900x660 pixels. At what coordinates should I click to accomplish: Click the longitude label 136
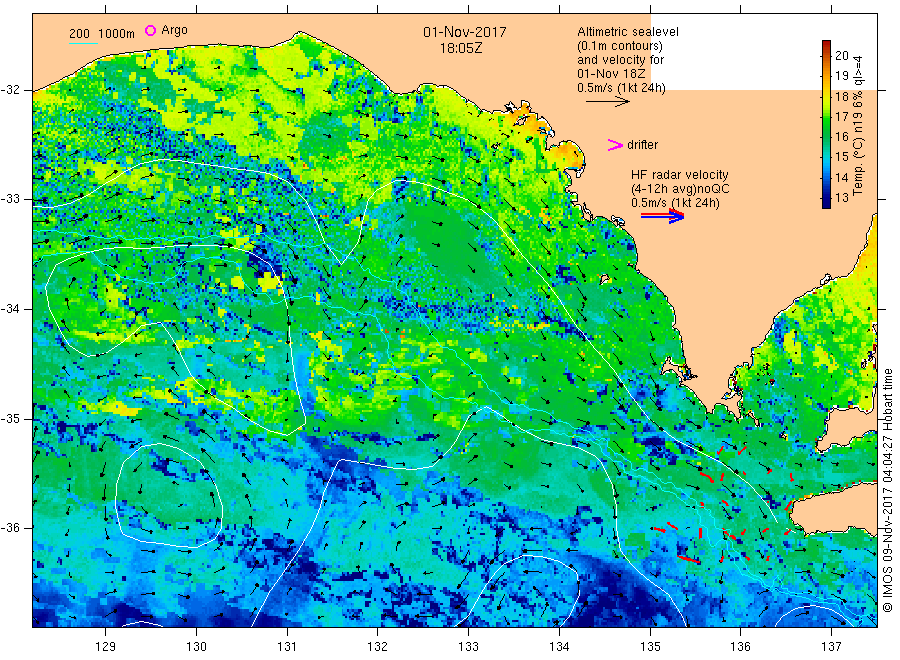[x=740, y=647]
